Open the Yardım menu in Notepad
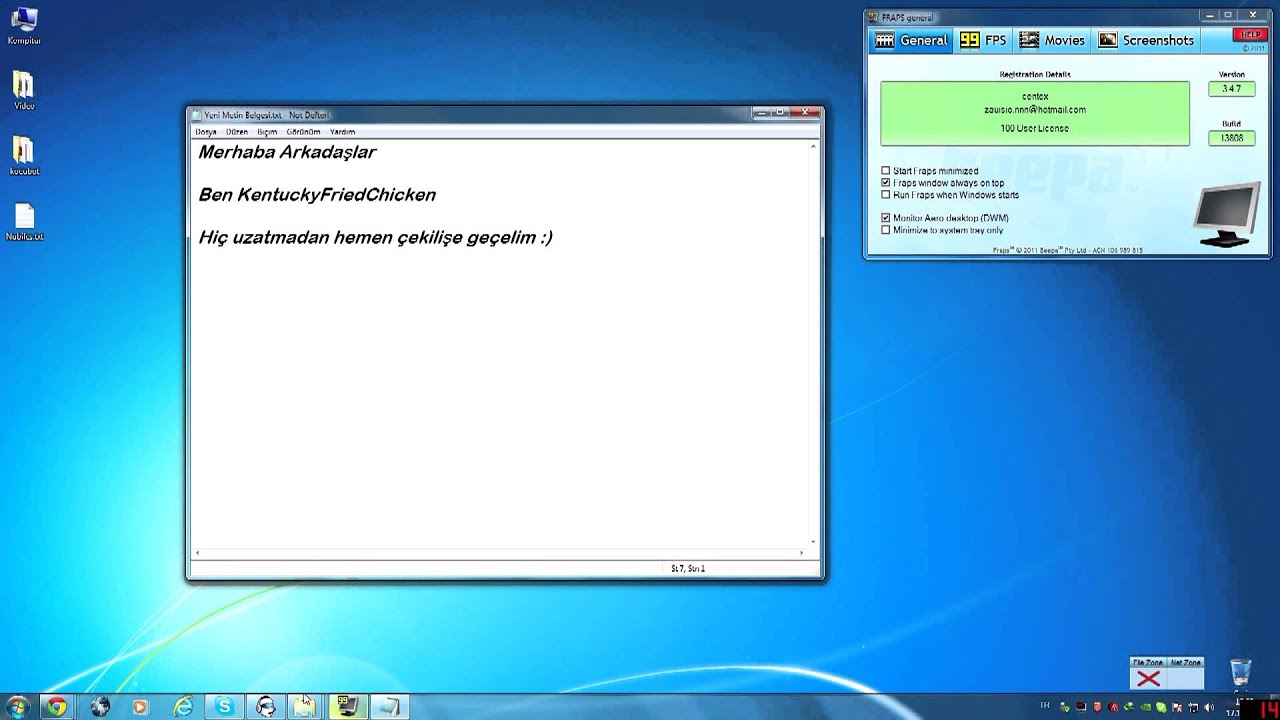 [342, 132]
